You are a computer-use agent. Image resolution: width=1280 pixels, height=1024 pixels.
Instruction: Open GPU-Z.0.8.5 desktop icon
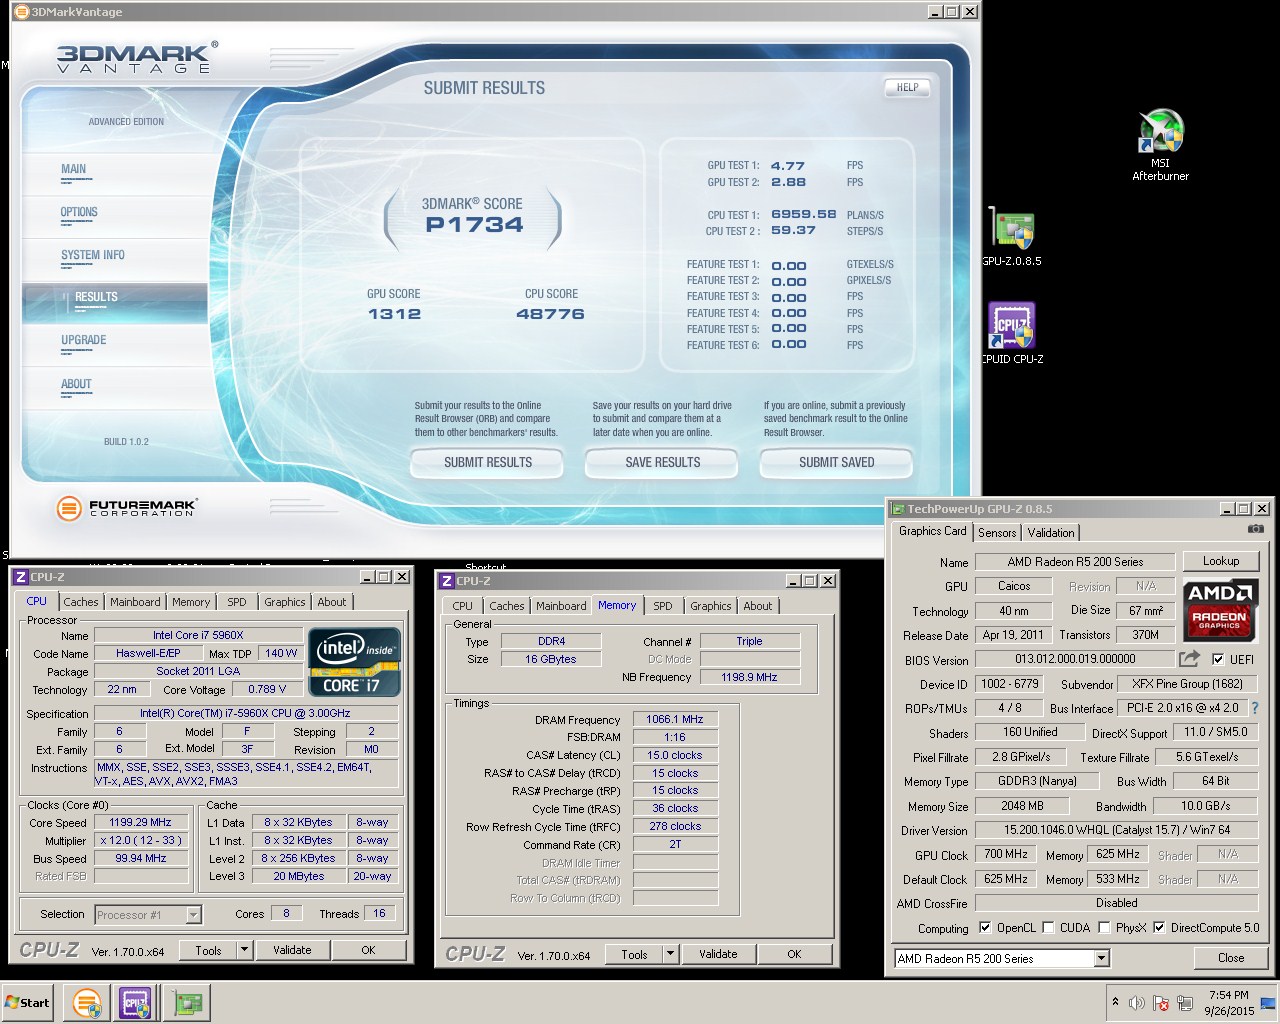pyautogui.click(x=1011, y=237)
